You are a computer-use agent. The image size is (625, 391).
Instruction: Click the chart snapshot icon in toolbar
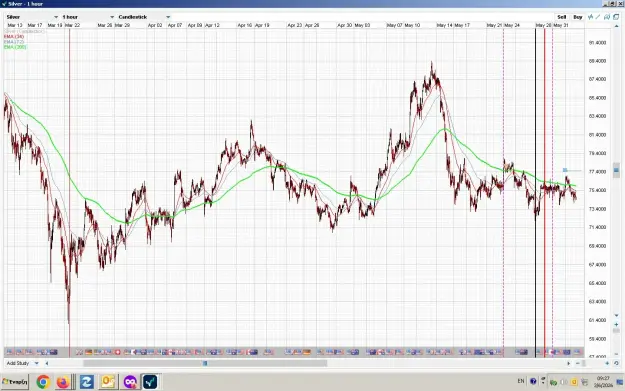[x=607, y=17]
